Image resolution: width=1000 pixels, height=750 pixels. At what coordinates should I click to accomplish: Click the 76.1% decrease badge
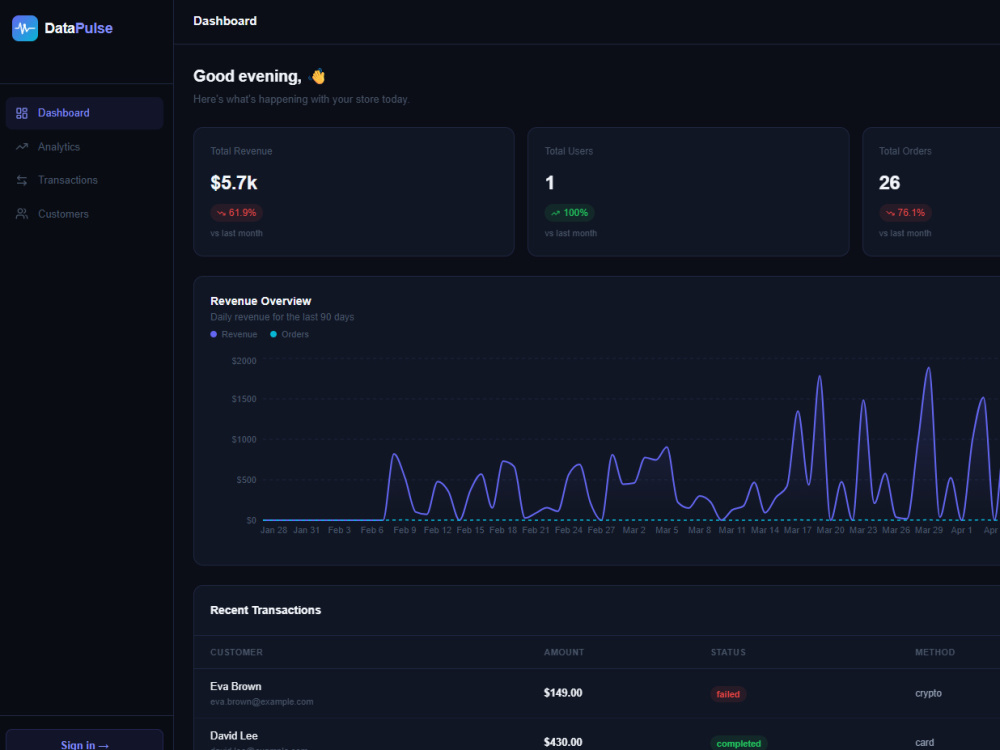pos(905,213)
